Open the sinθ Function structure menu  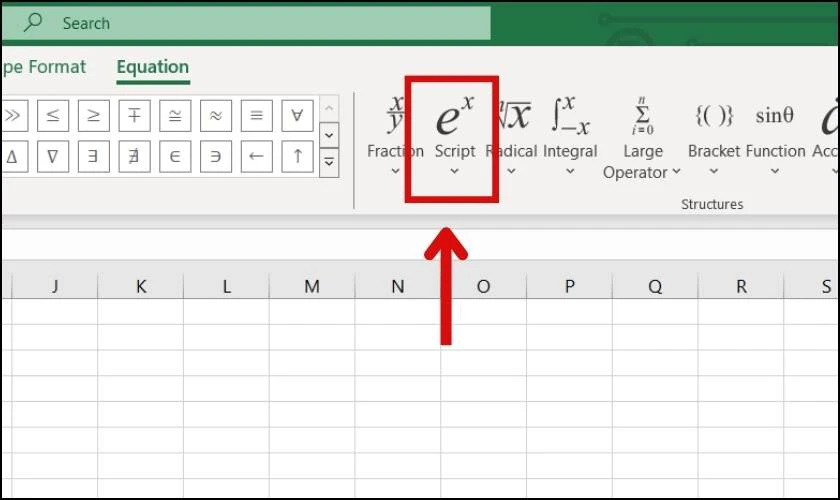coord(775,137)
